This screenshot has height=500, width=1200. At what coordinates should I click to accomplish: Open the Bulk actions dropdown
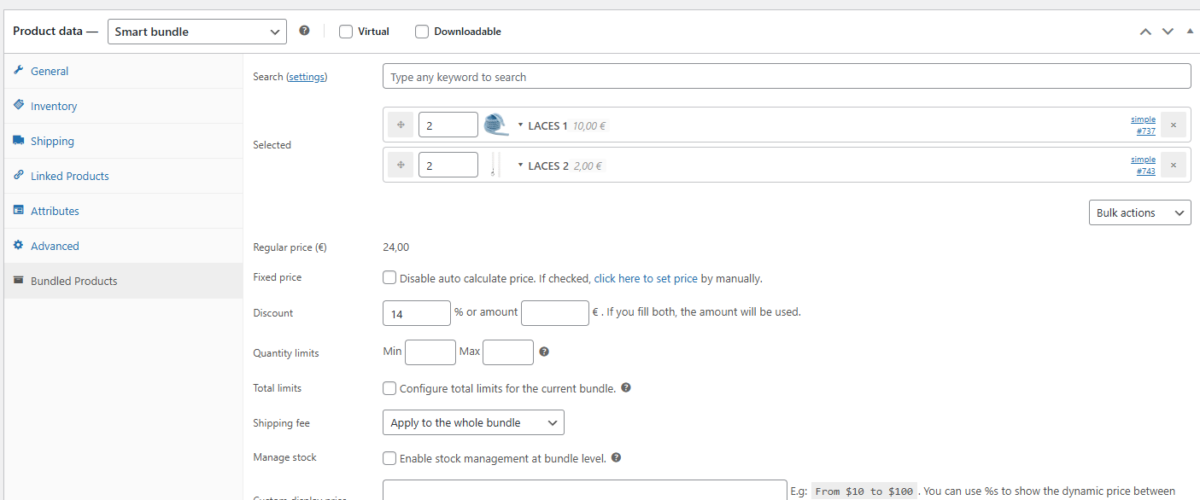1139,213
